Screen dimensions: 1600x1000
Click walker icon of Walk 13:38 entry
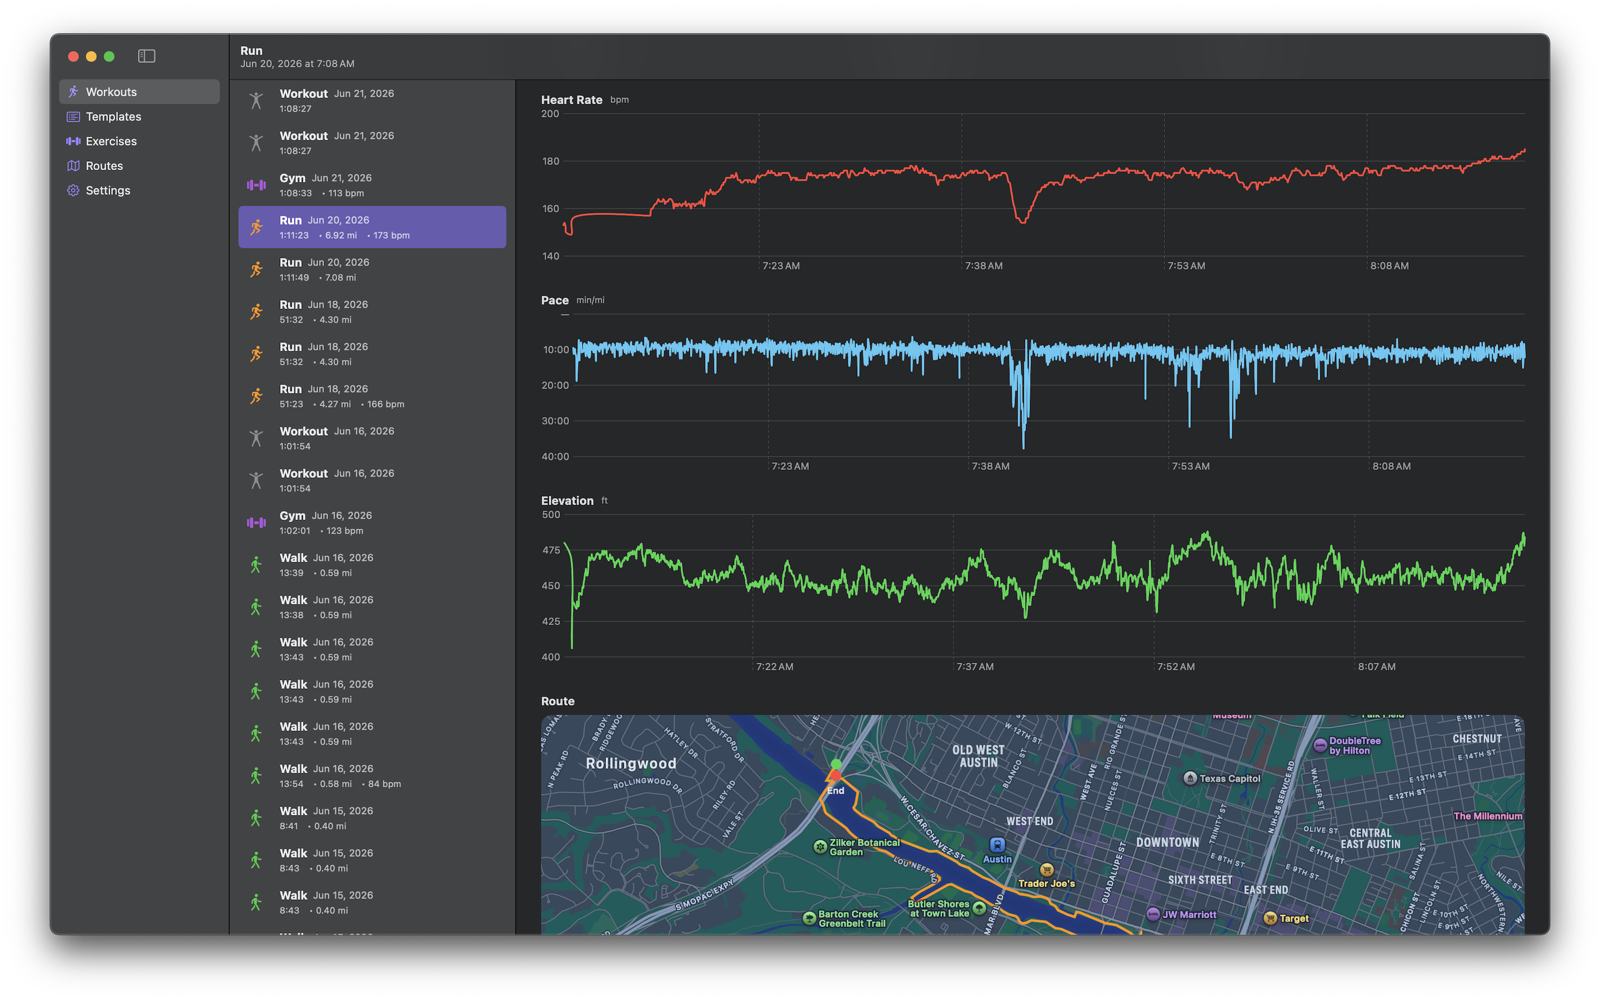click(x=256, y=607)
